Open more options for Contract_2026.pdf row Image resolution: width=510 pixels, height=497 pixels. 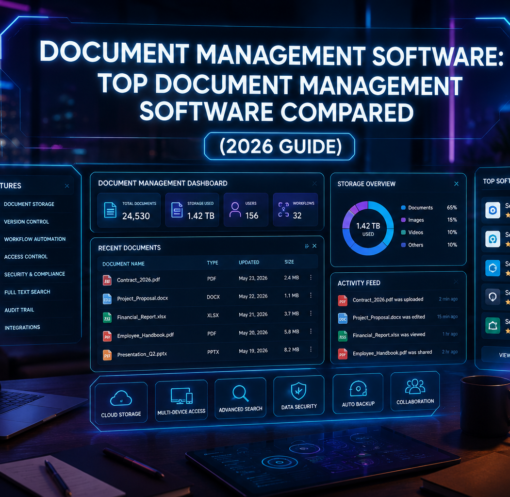coord(311,277)
